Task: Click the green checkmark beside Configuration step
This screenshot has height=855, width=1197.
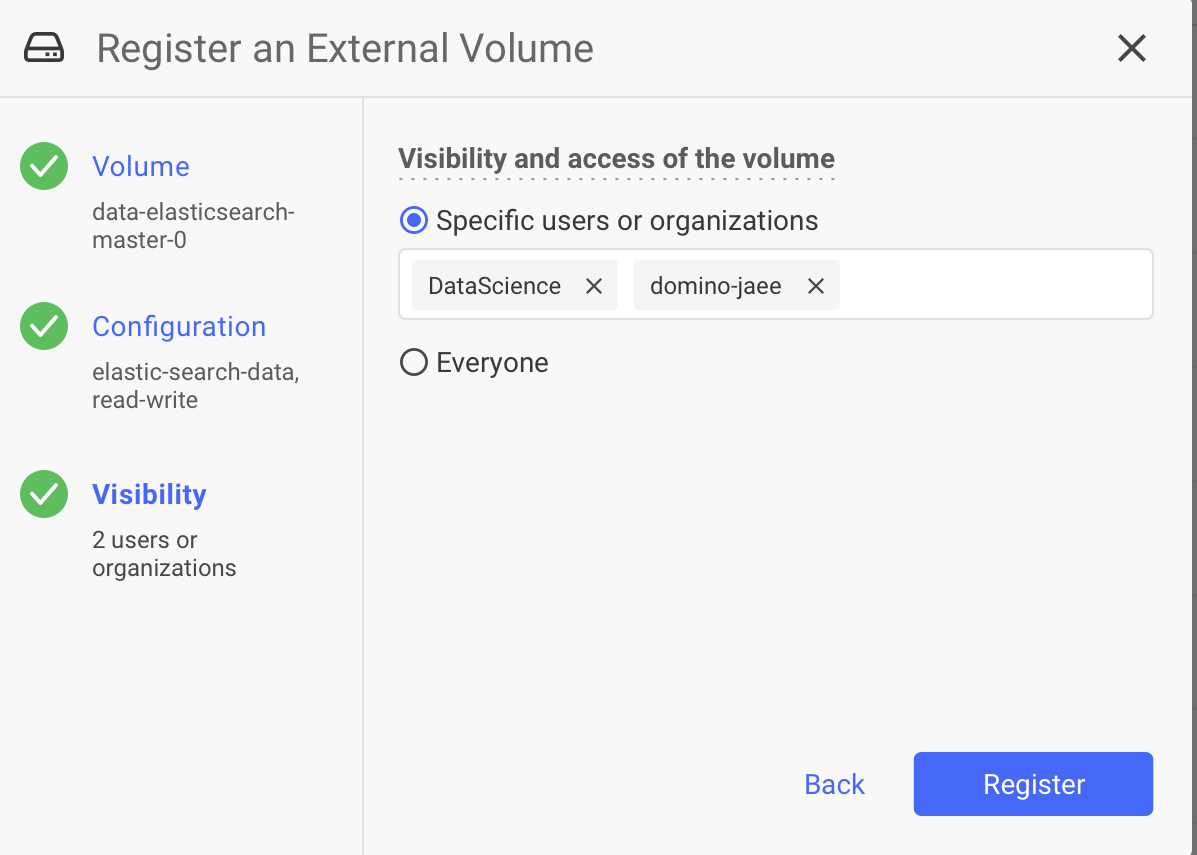Action: tap(44, 326)
